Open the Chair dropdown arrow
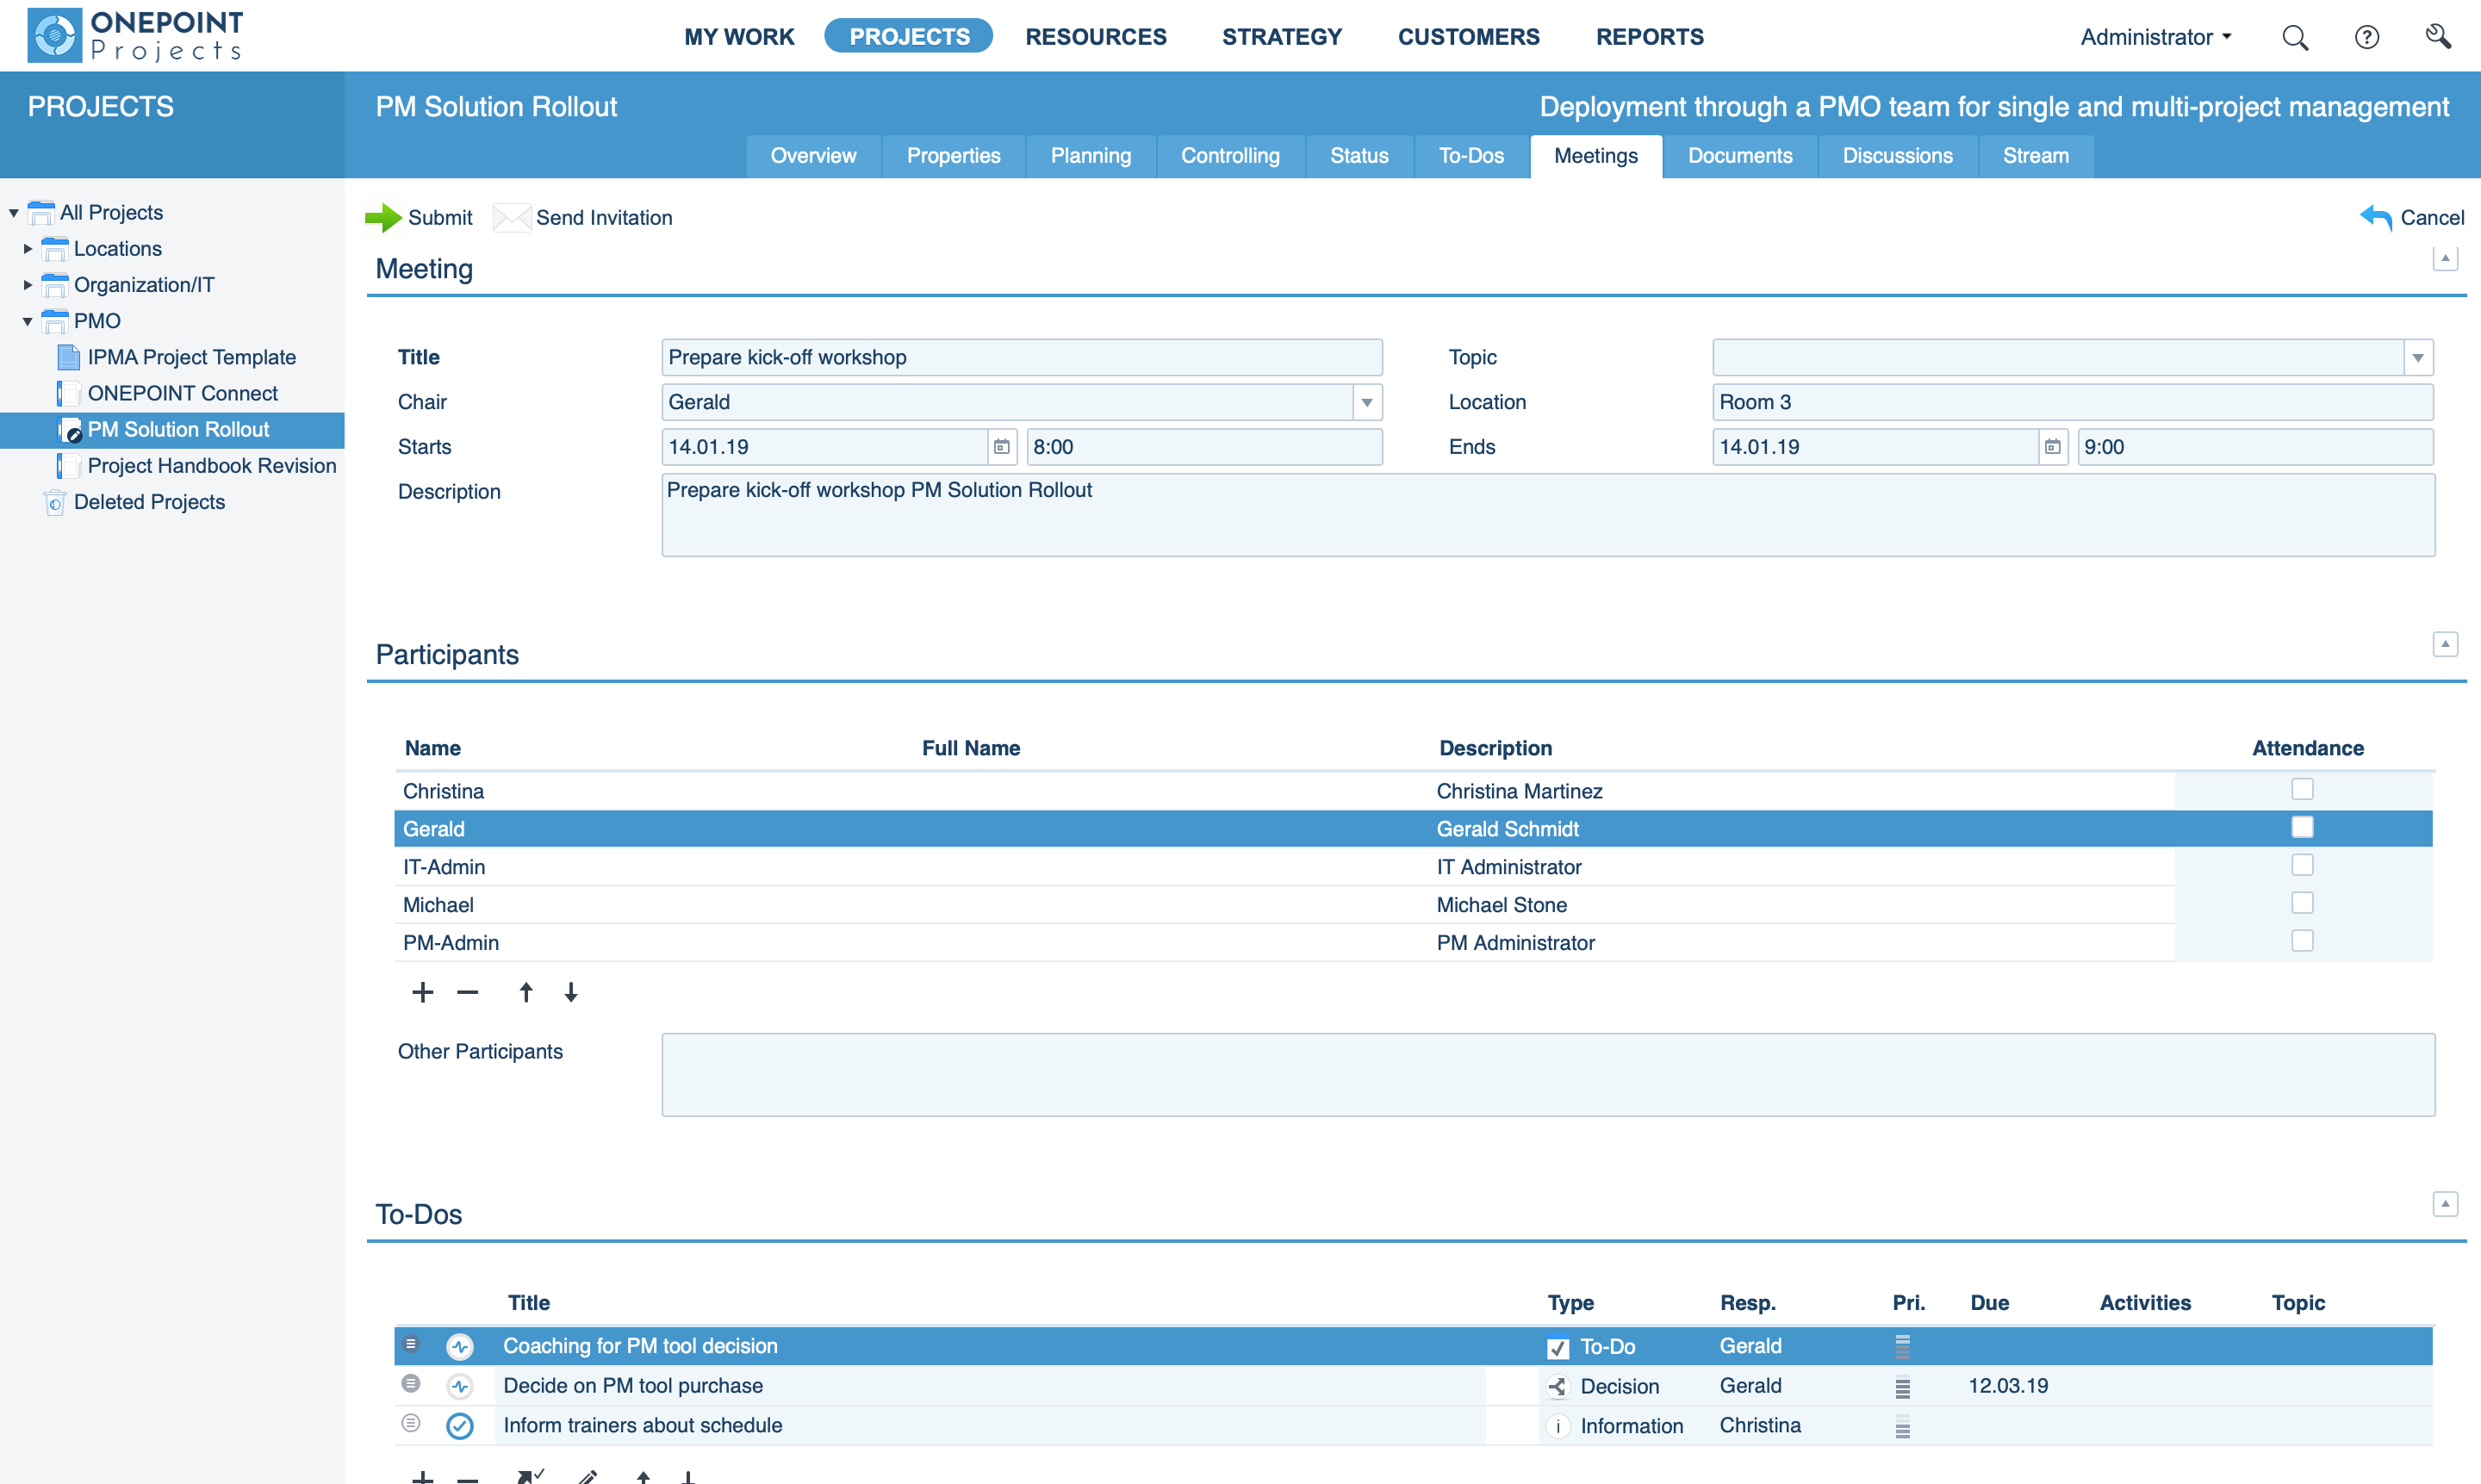Viewport: 2481px width, 1484px height. [x=1366, y=402]
